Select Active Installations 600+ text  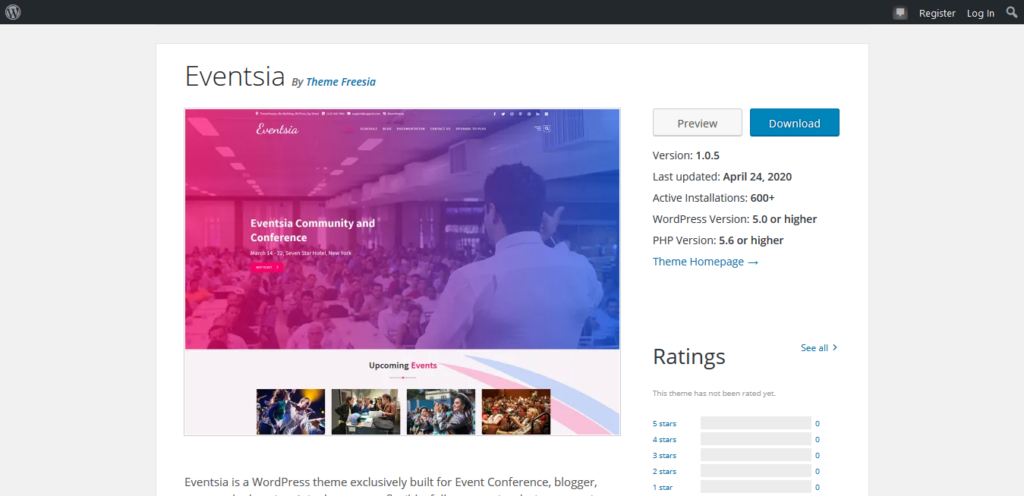[714, 198]
